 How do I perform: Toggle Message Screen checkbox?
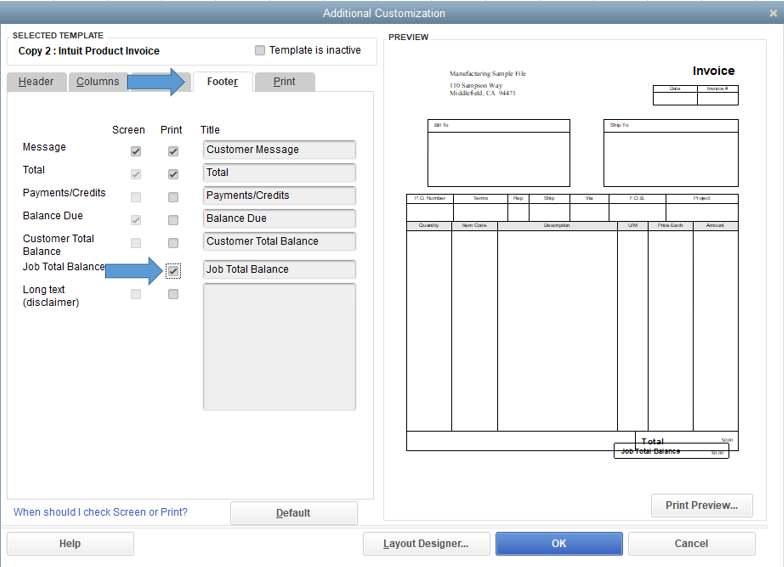click(136, 151)
